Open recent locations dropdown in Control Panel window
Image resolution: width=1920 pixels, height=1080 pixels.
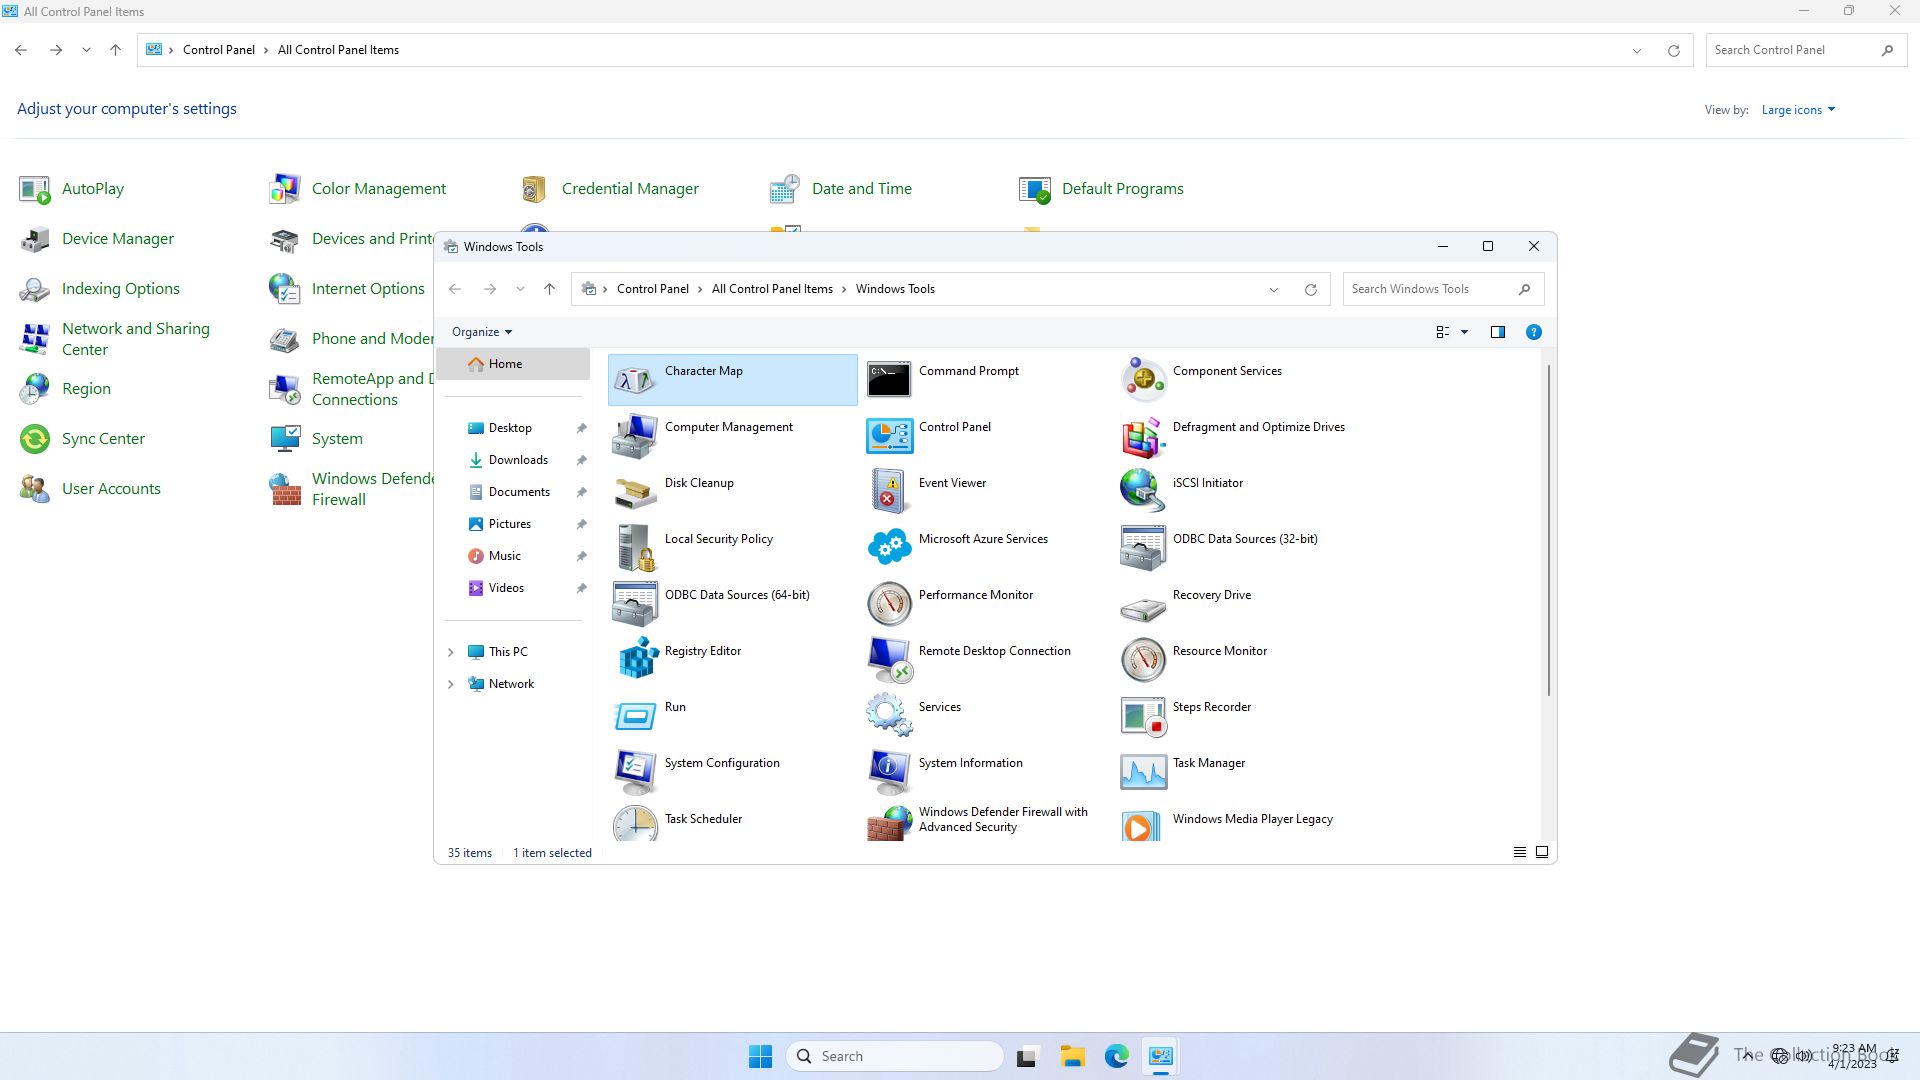coord(86,50)
